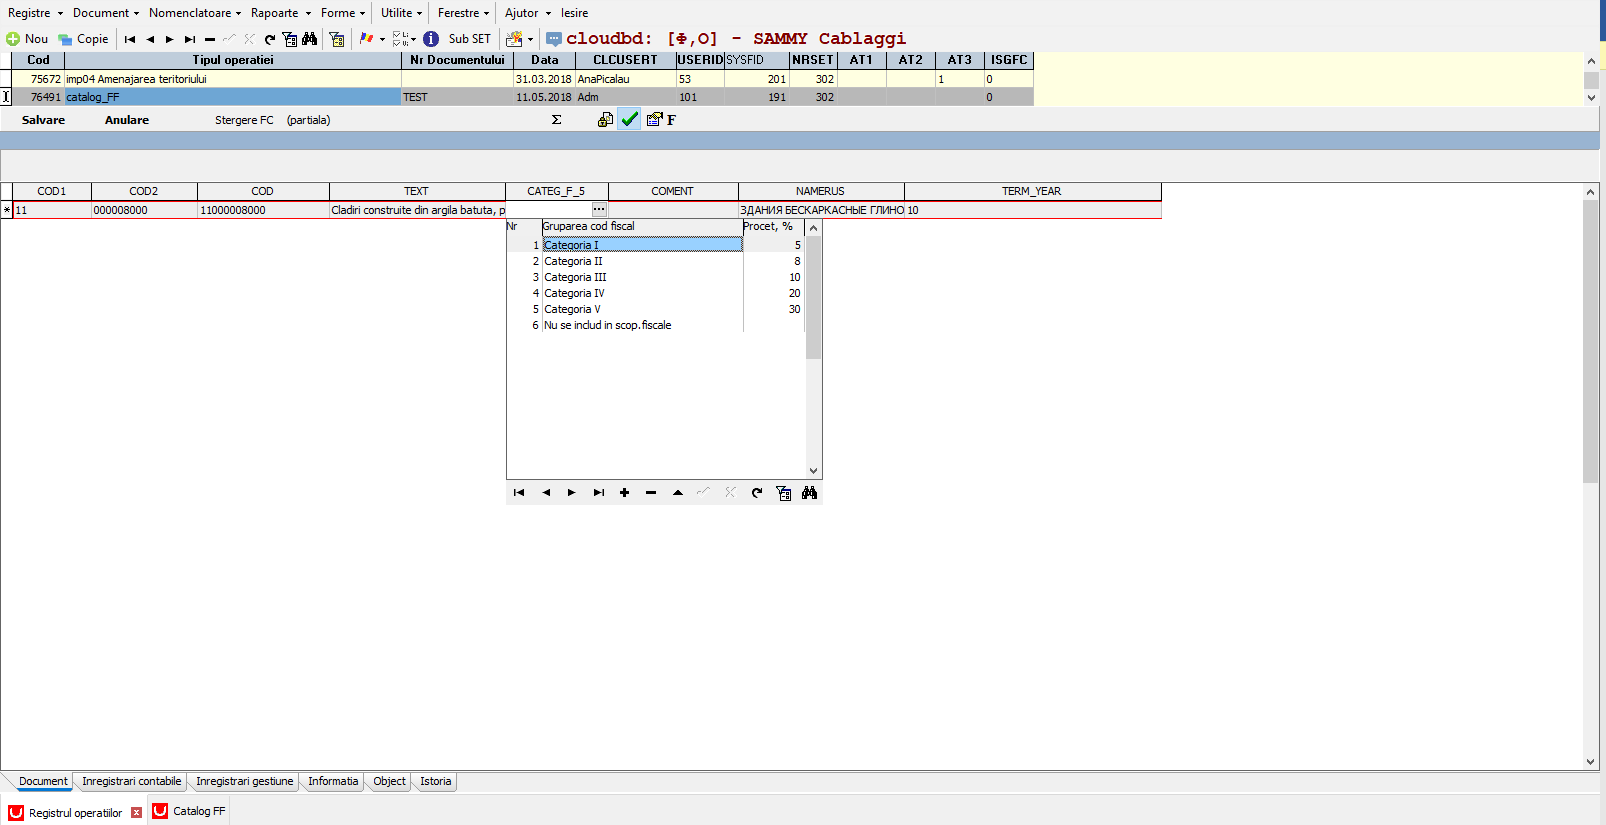Go to last record in main toolbar
The width and height of the screenshot is (1606, 825).
[190, 39]
